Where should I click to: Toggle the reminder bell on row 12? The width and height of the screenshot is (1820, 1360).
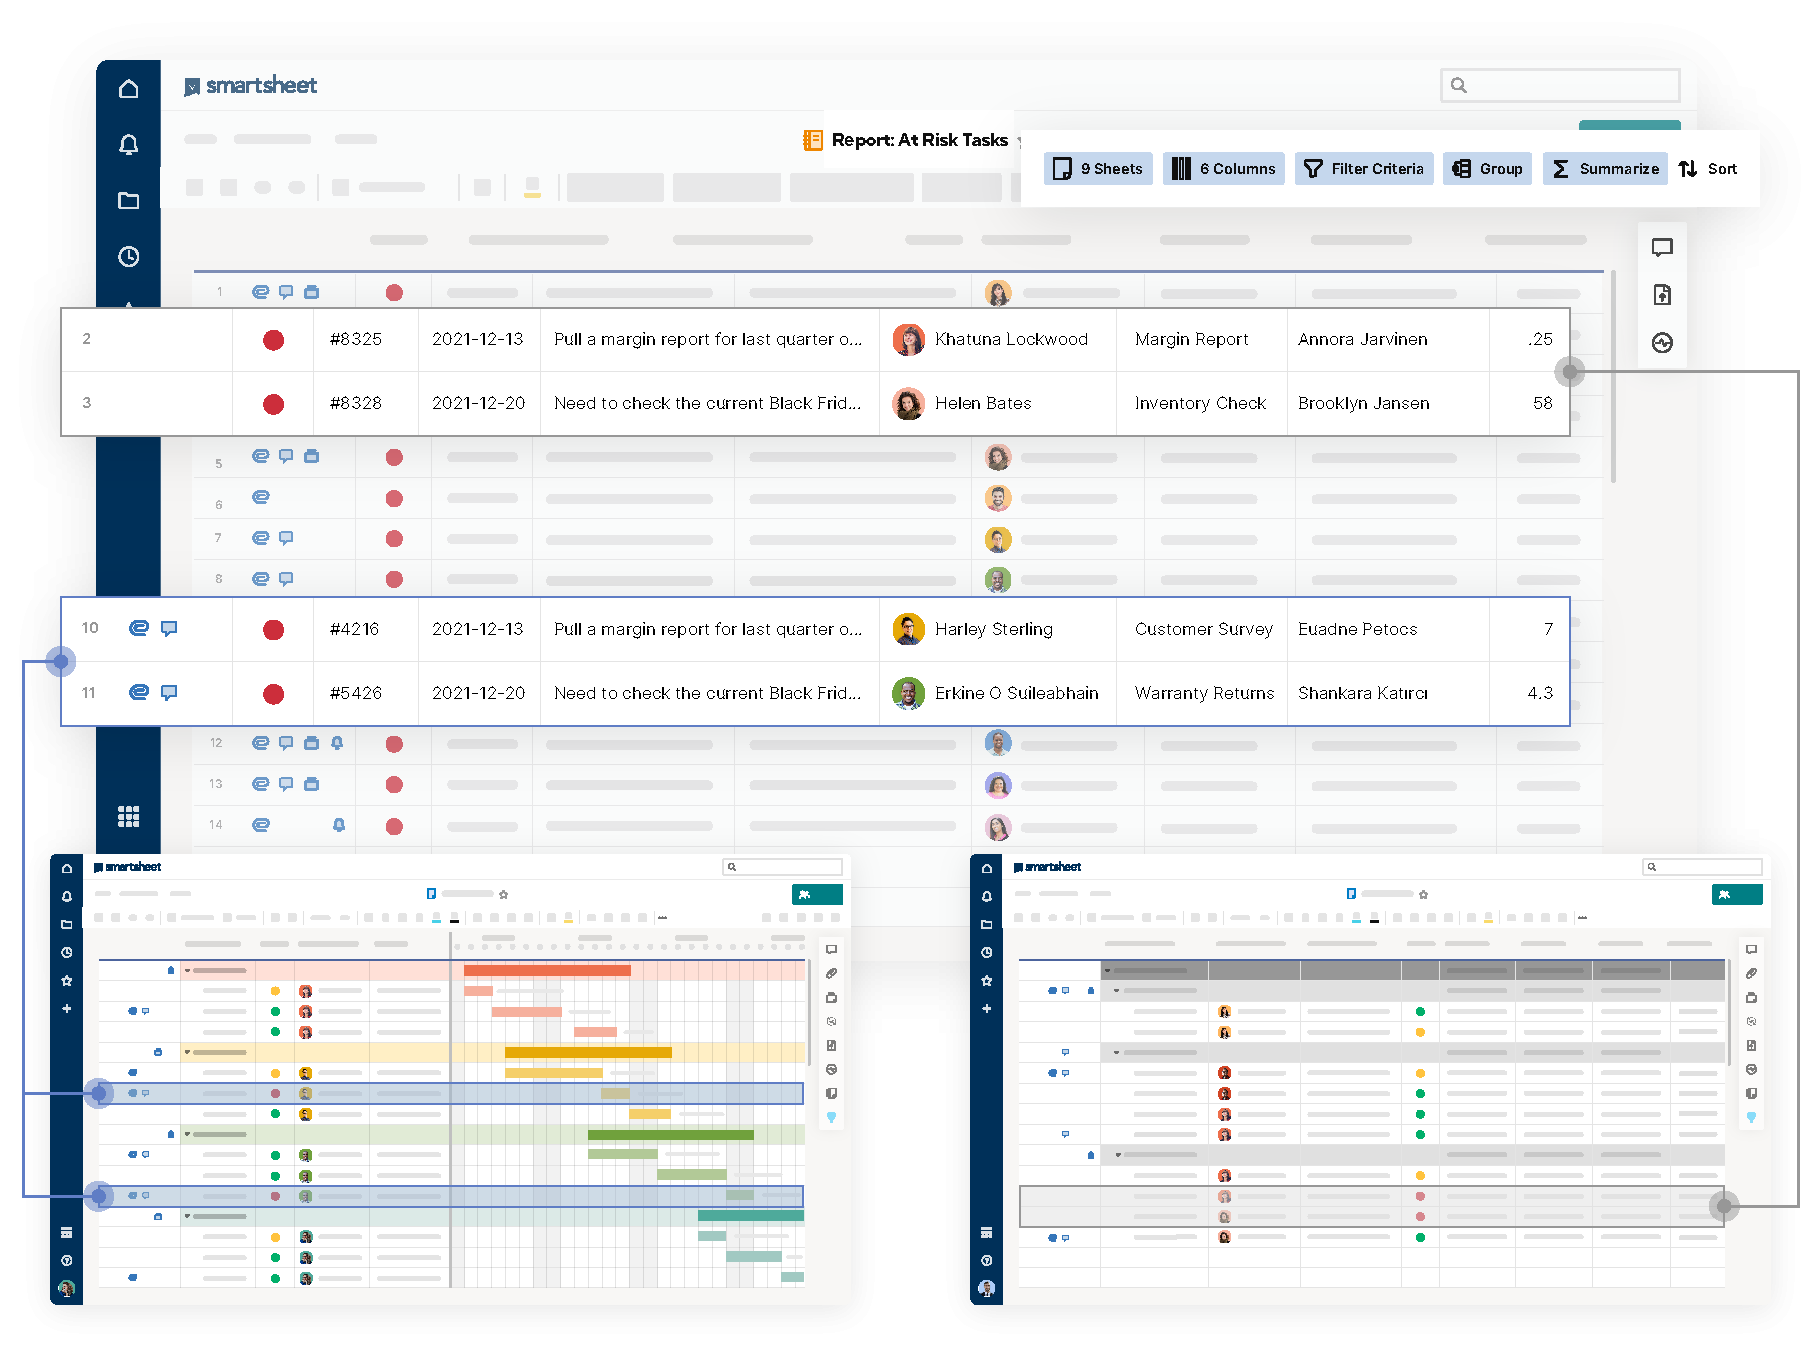[339, 743]
